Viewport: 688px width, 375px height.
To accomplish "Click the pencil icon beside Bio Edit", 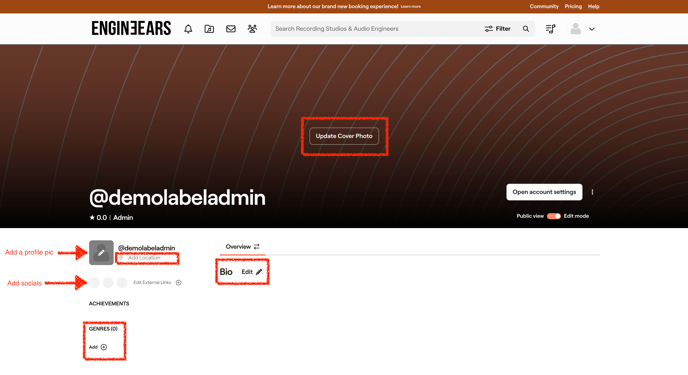I will coord(259,272).
